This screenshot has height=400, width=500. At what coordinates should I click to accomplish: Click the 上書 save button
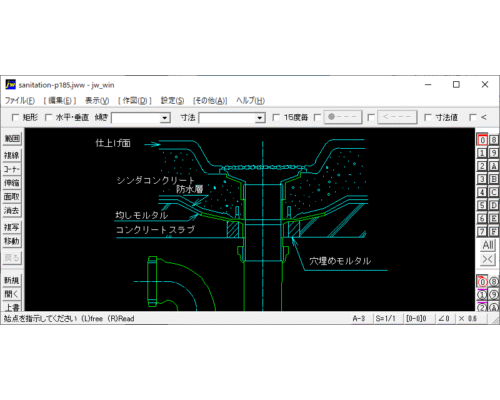click(x=12, y=307)
